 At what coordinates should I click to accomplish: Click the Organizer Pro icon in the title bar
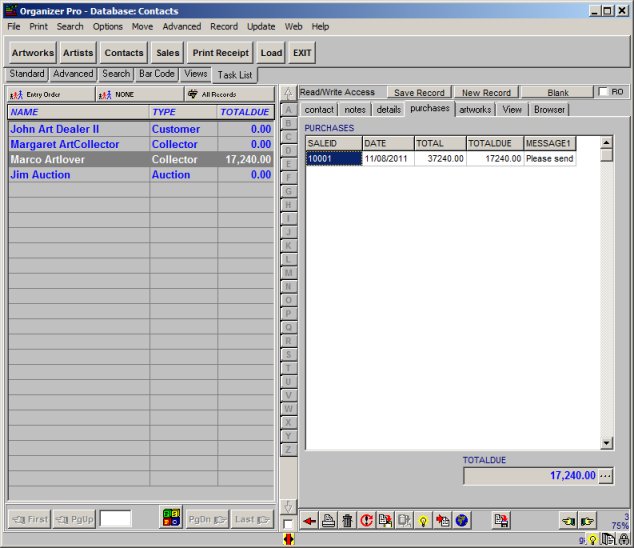(x=11, y=11)
